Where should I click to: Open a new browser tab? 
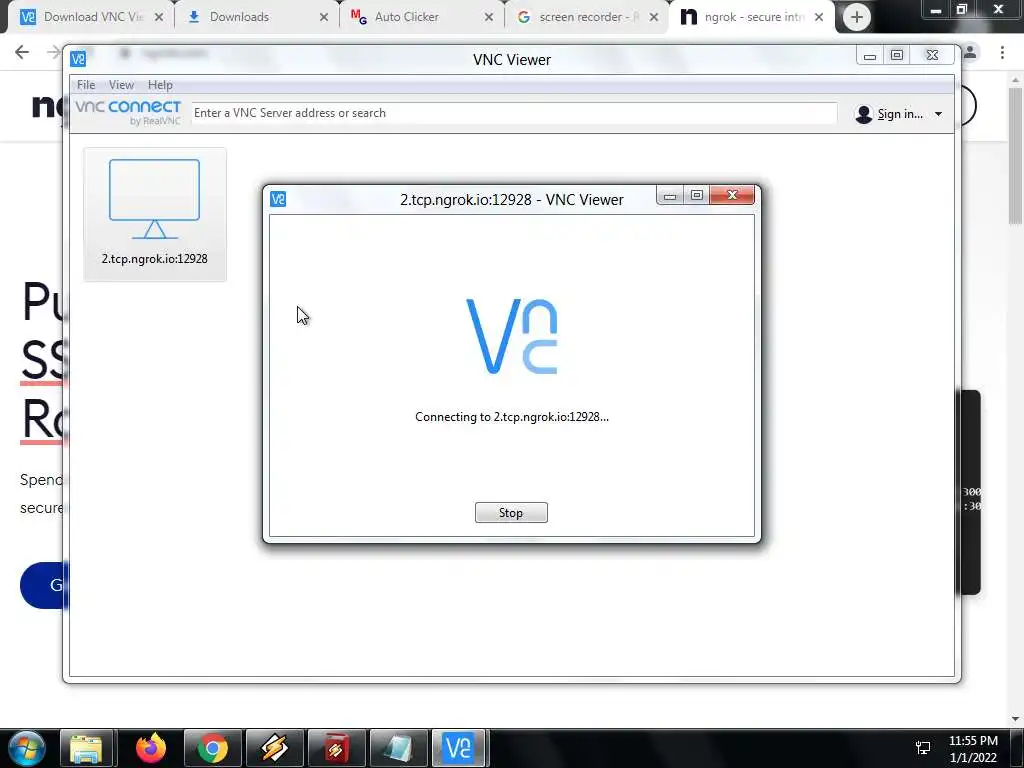tap(857, 17)
